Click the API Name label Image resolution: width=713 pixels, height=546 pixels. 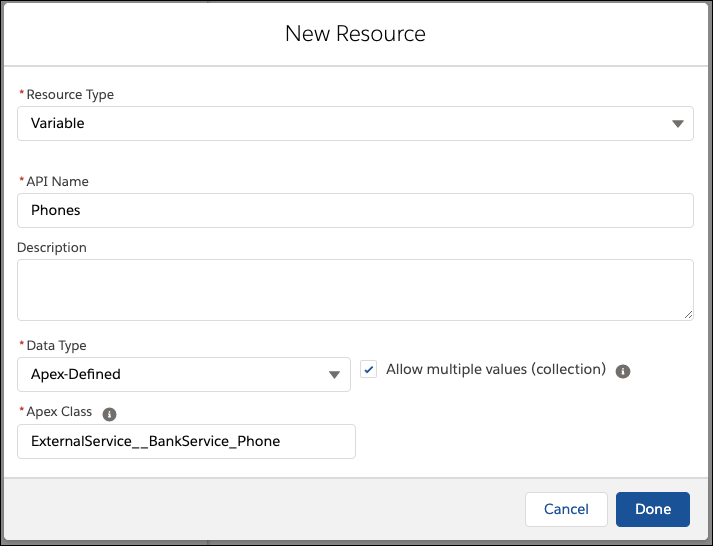[x=57, y=181]
